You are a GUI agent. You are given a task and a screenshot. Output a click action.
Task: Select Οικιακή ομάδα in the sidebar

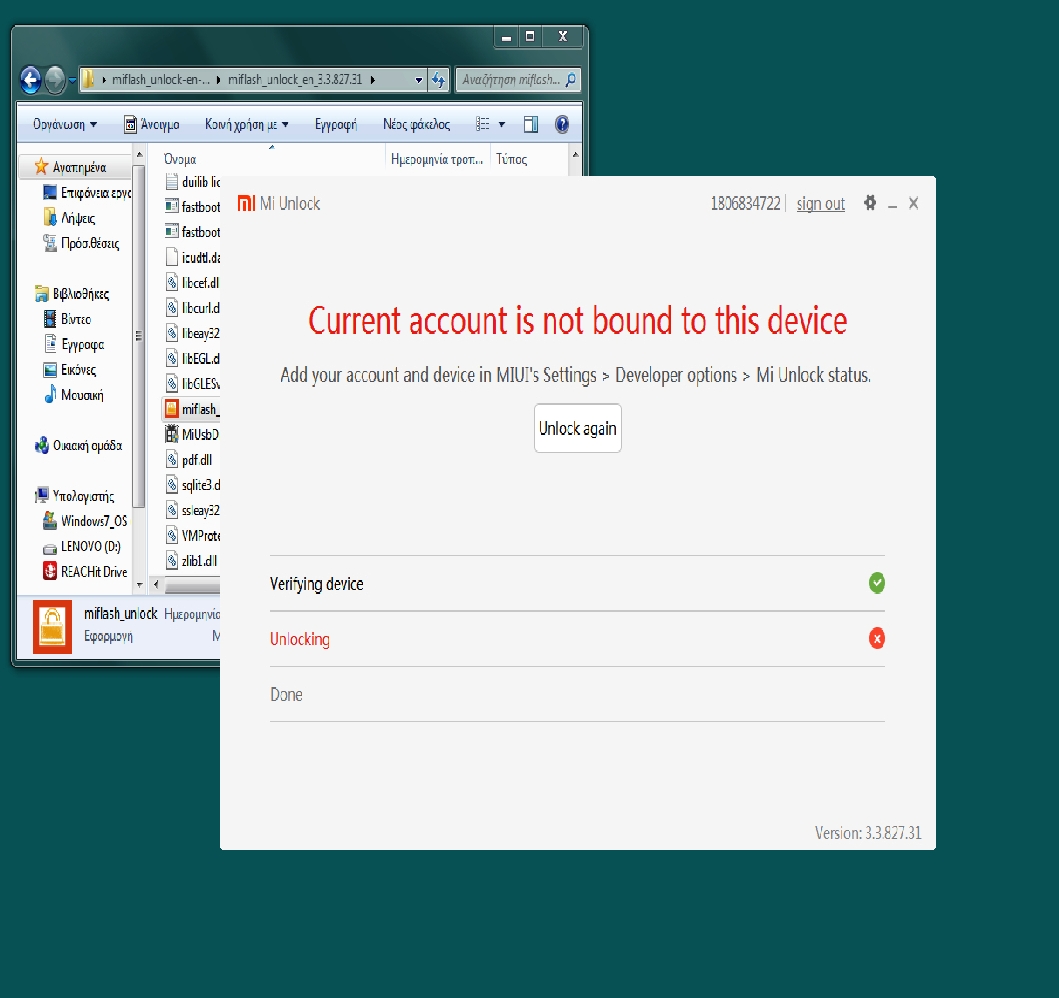click(79, 446)
